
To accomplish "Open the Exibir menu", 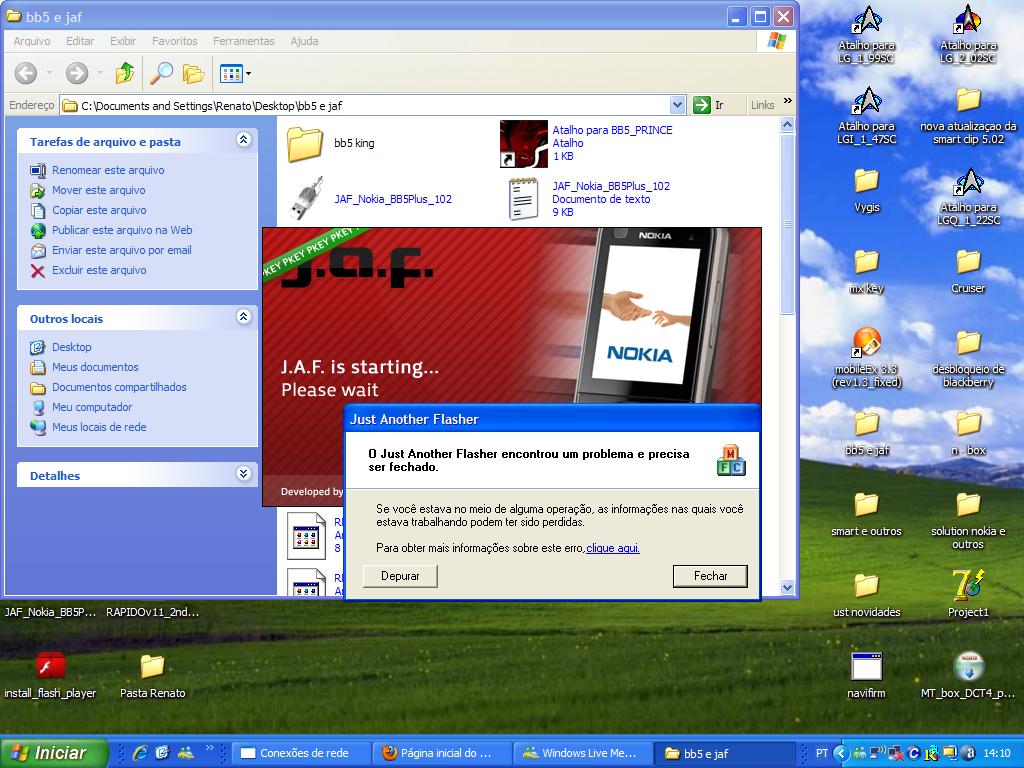I will point(123,41).
